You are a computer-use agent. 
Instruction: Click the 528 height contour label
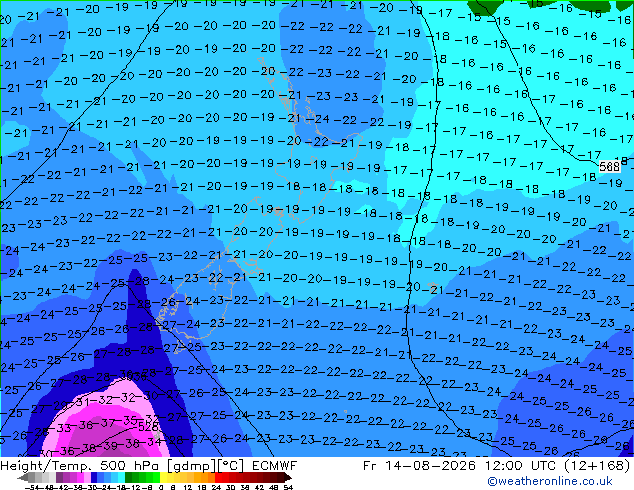click(148, 427)
